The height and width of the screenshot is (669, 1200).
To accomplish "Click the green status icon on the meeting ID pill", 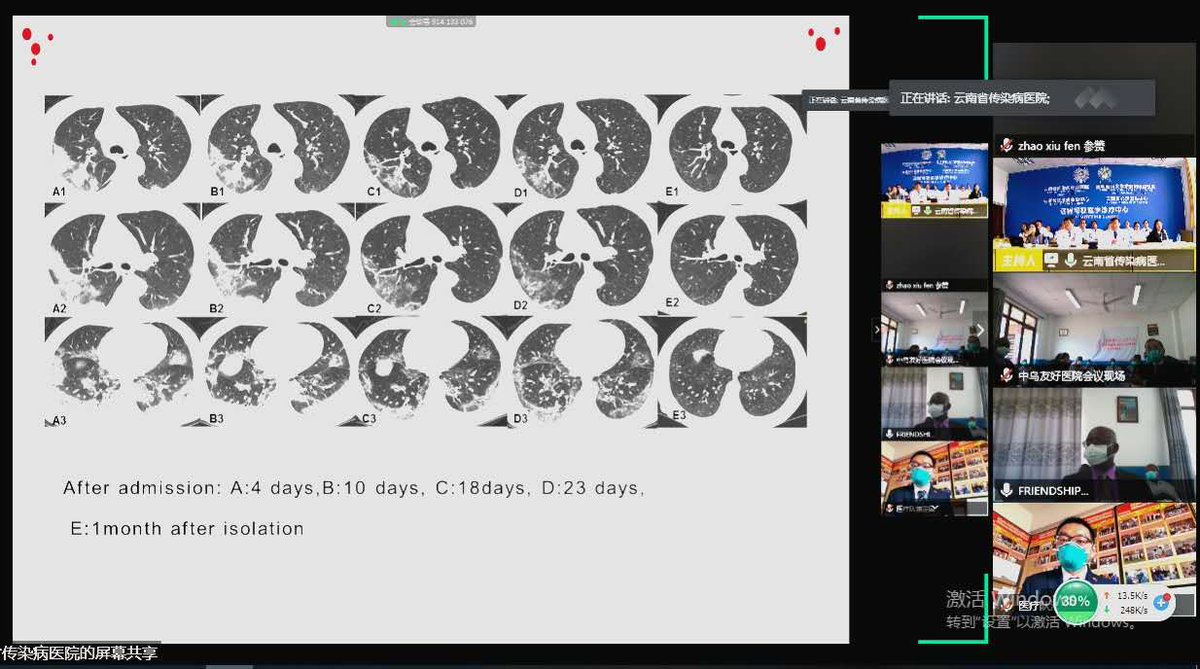I will (x=398, y=20).
